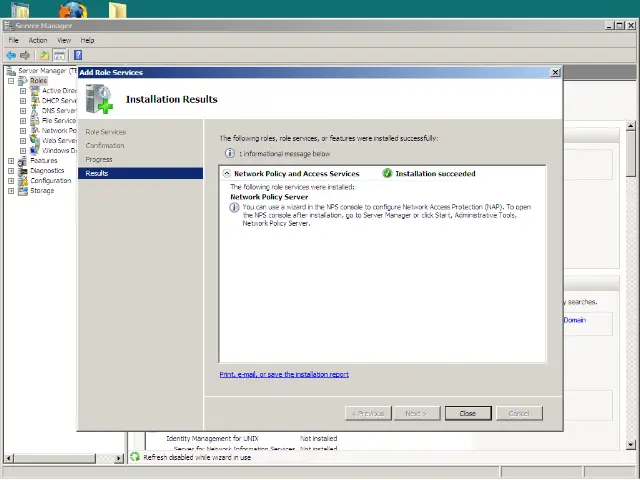Expand the Diagnostics tree node

coord(11,171)
